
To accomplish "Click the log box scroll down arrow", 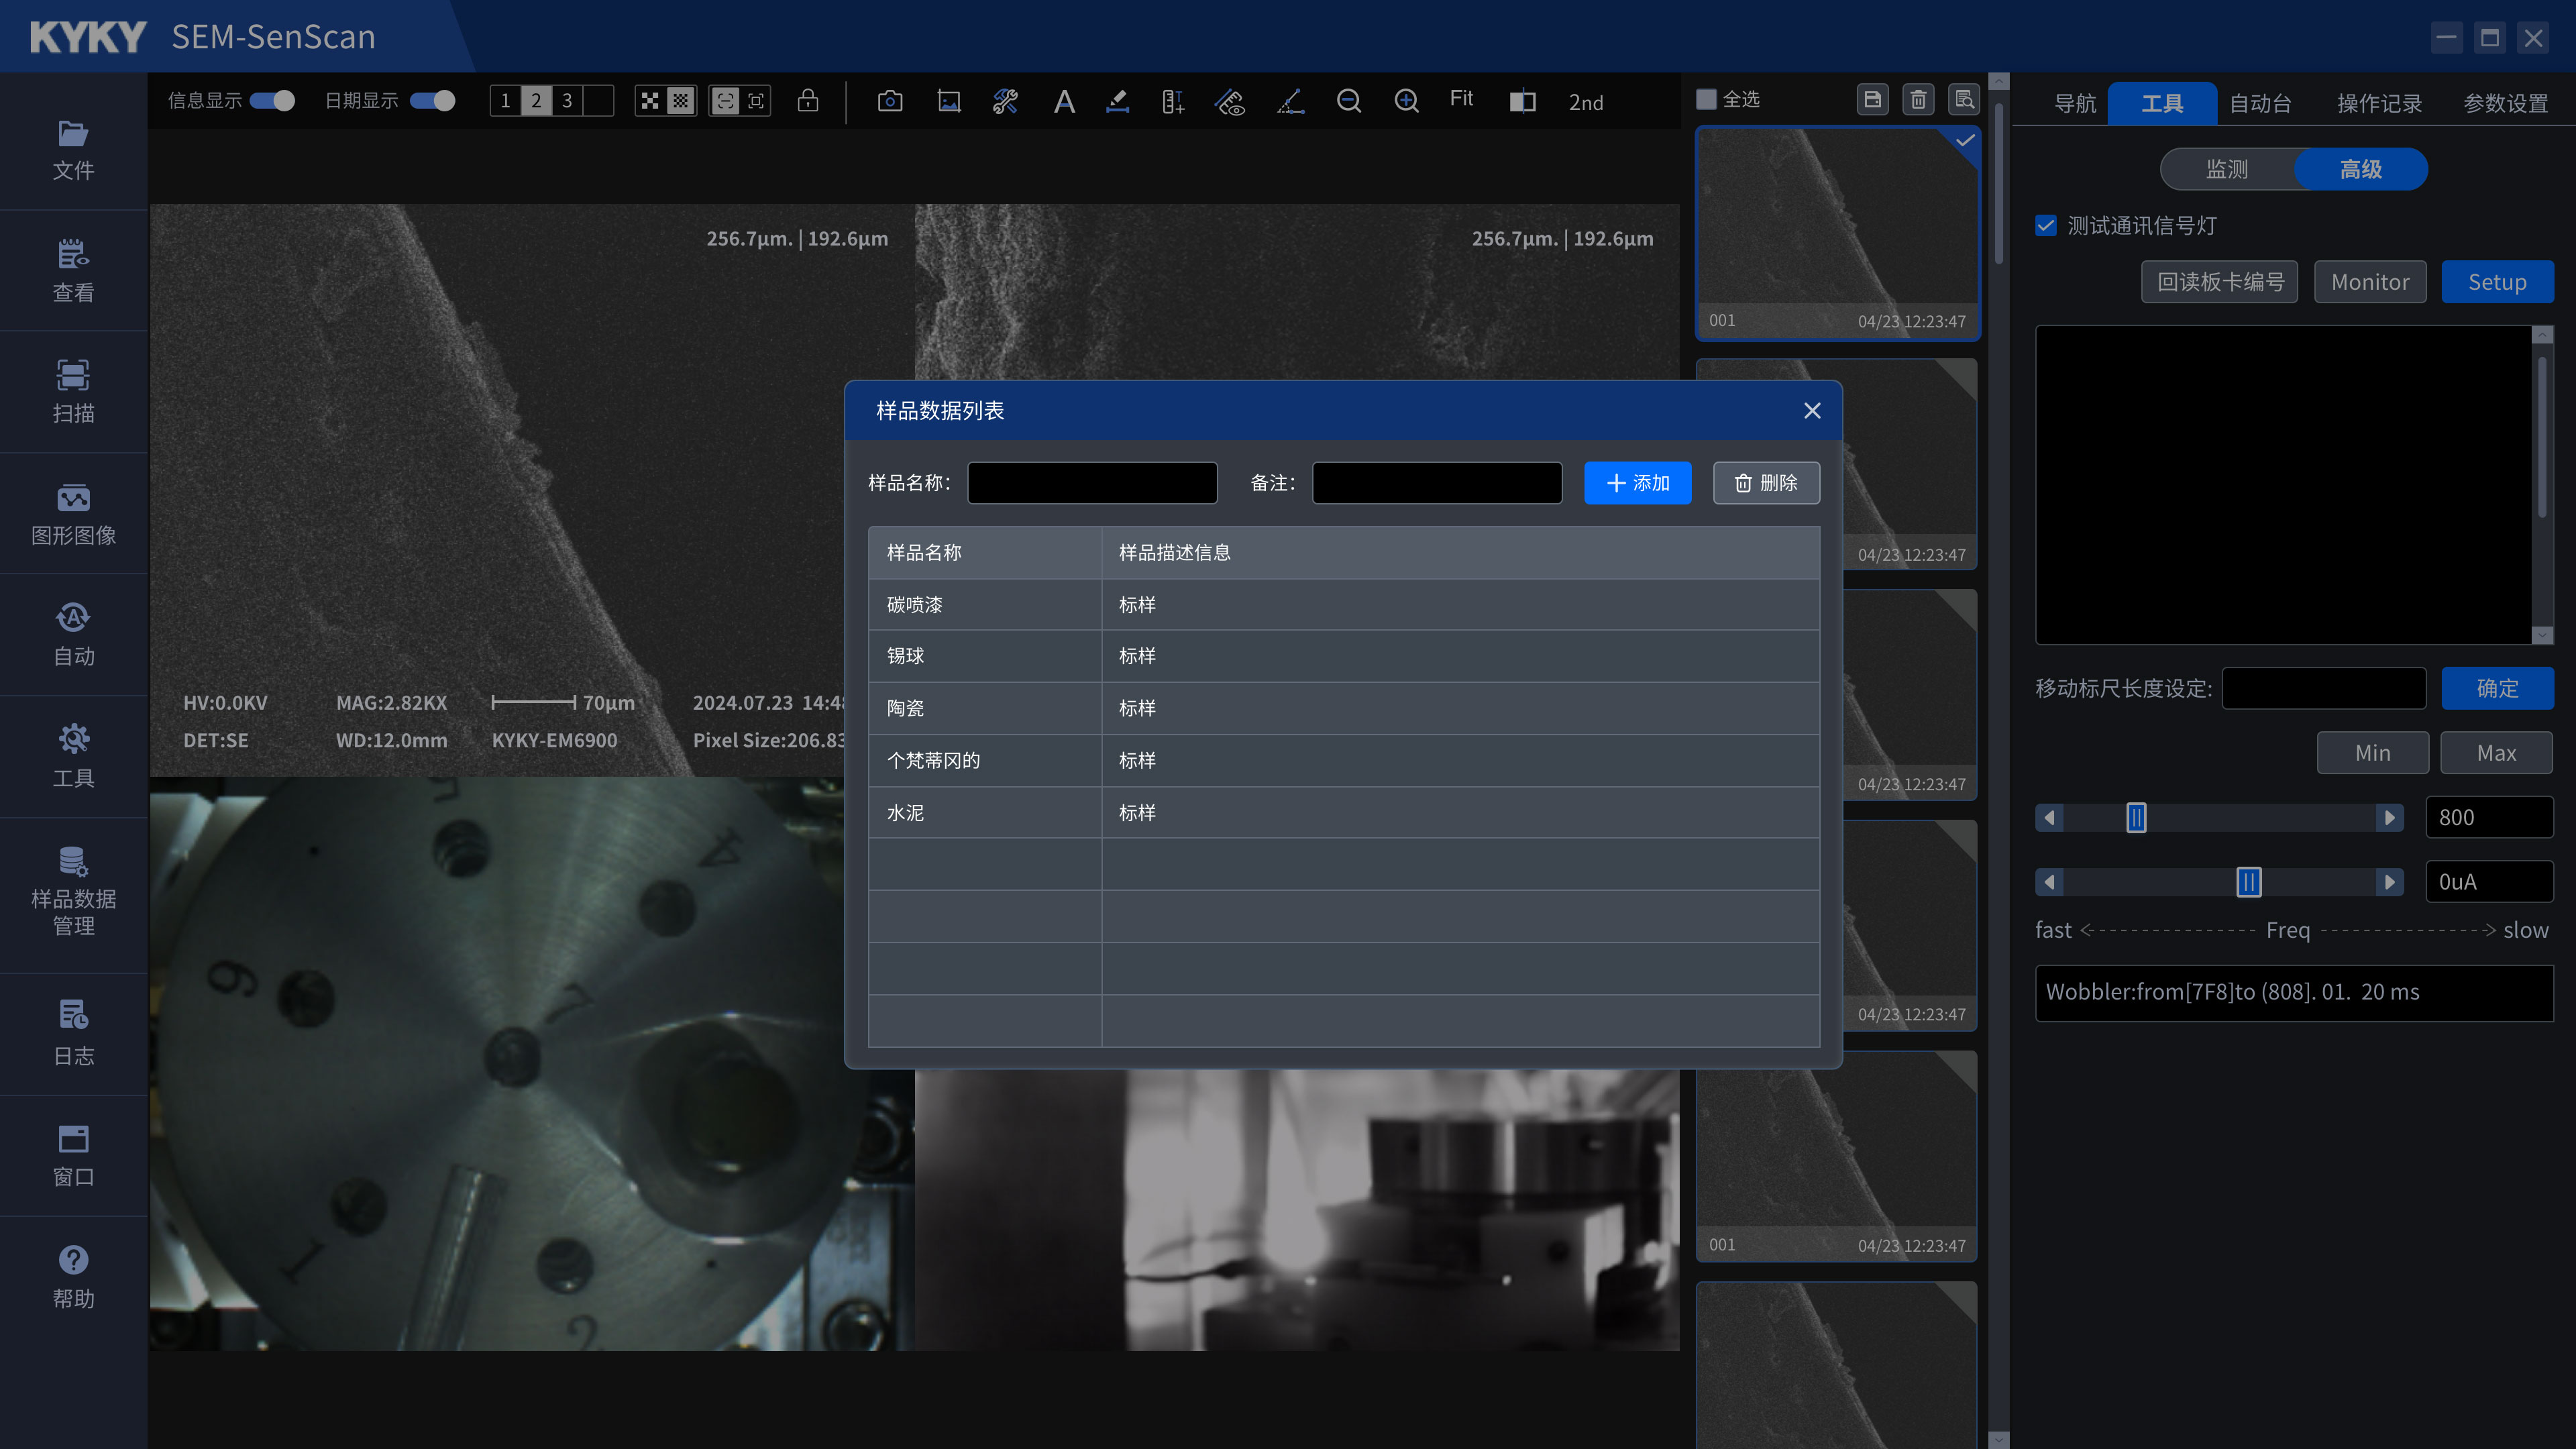I will [x=2542, y=635].
